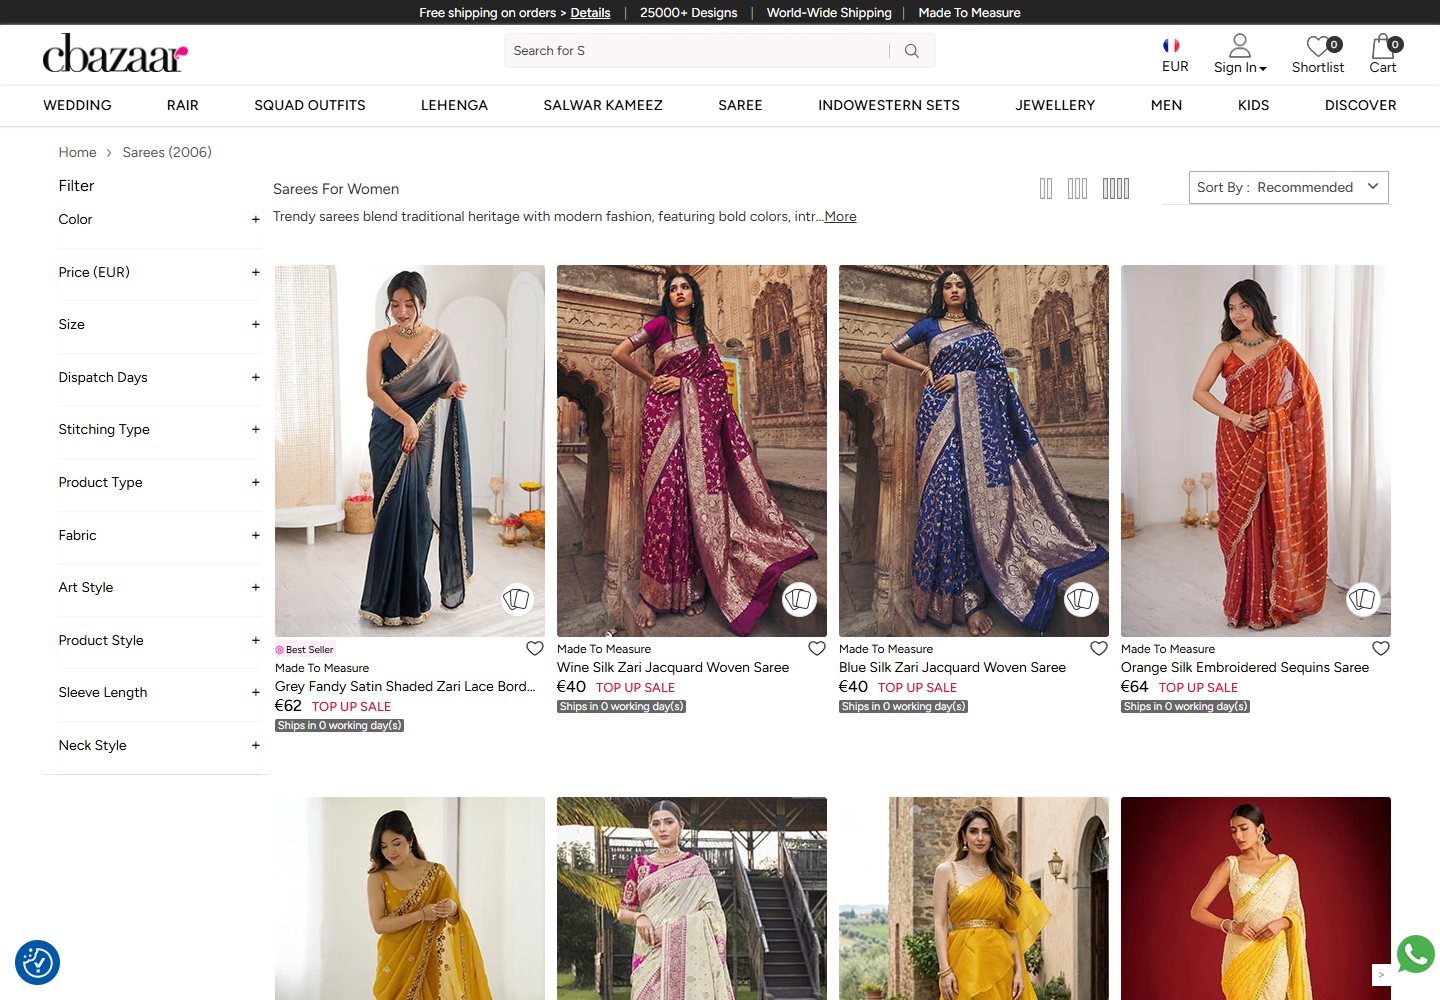Open the WEDDING menu
The image size is (1440, 1000).
click(x=77, y=105)
